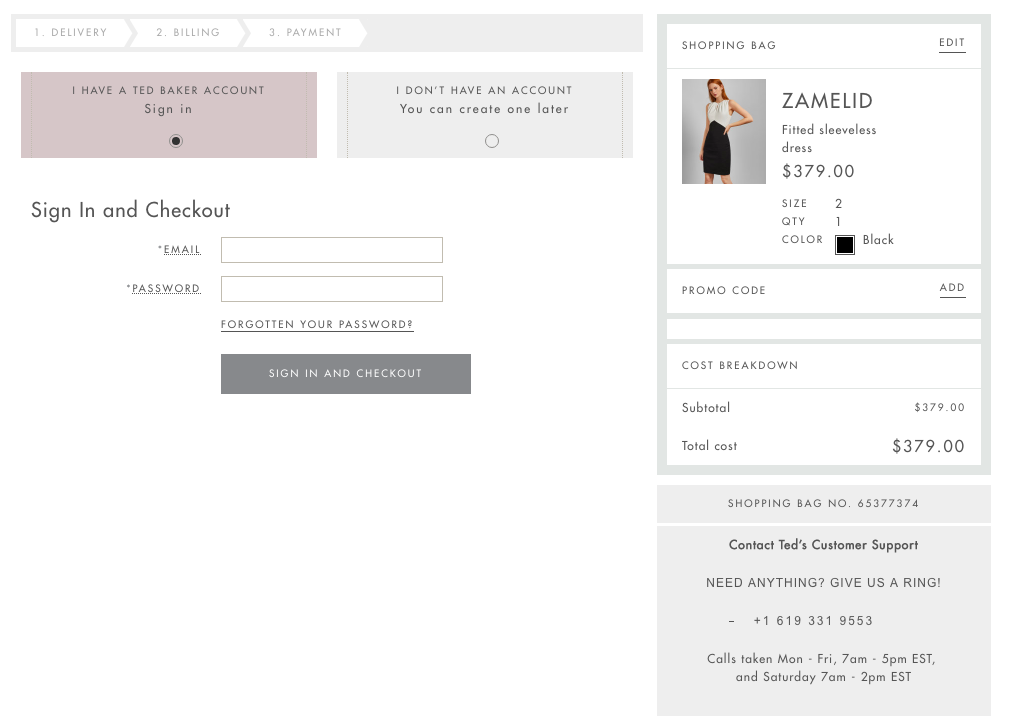Call the +1 619 331 9553 support number
Image resolution: width=1009 pixels, height=728 pixels.
pos(813,621)
